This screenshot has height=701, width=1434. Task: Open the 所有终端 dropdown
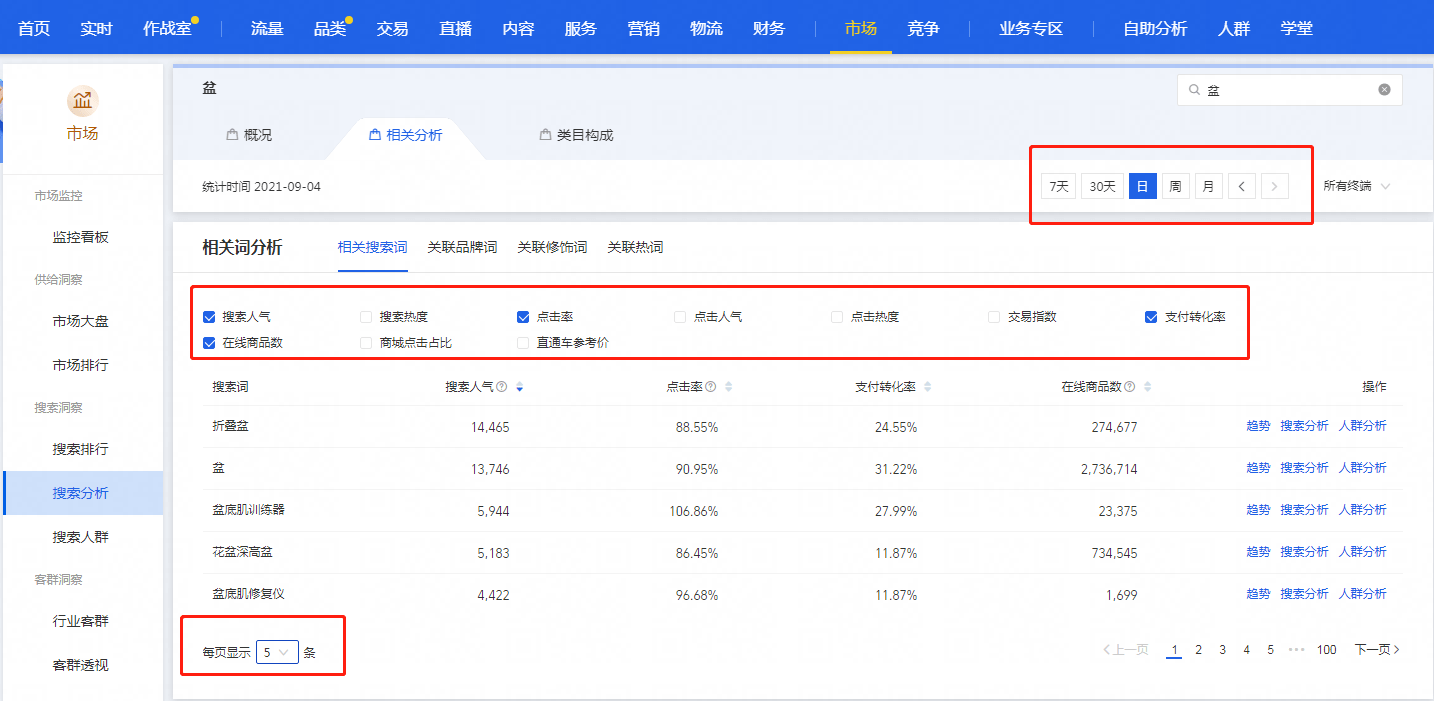tap(1356, 186)
